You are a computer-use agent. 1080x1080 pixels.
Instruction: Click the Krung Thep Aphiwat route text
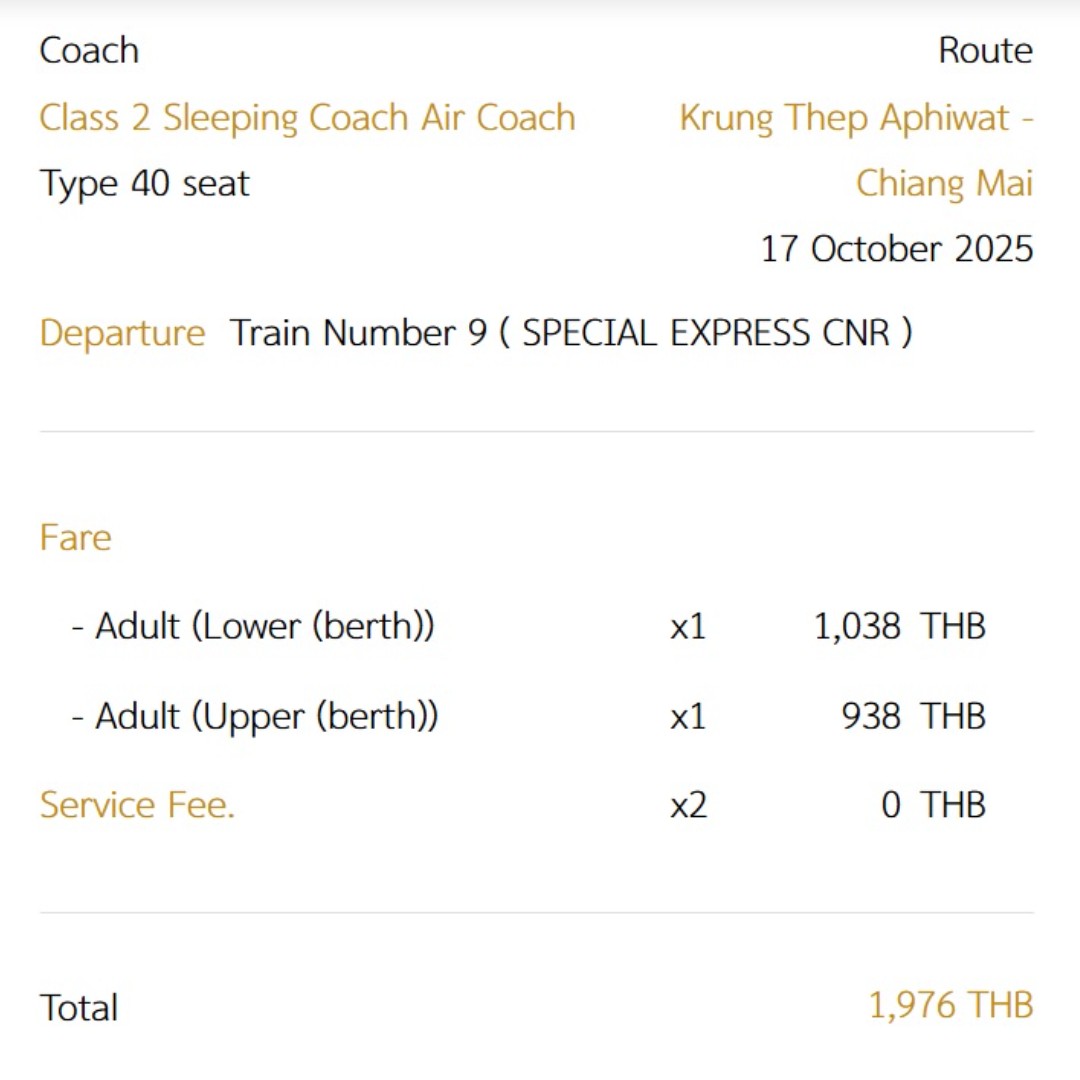tap(855, 118)
